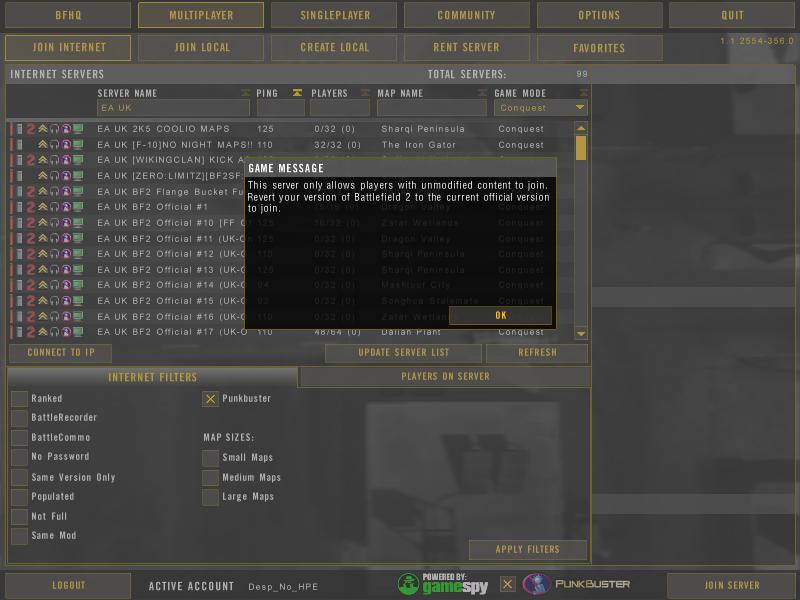Click the Refresh button

[x=537, y=353]
